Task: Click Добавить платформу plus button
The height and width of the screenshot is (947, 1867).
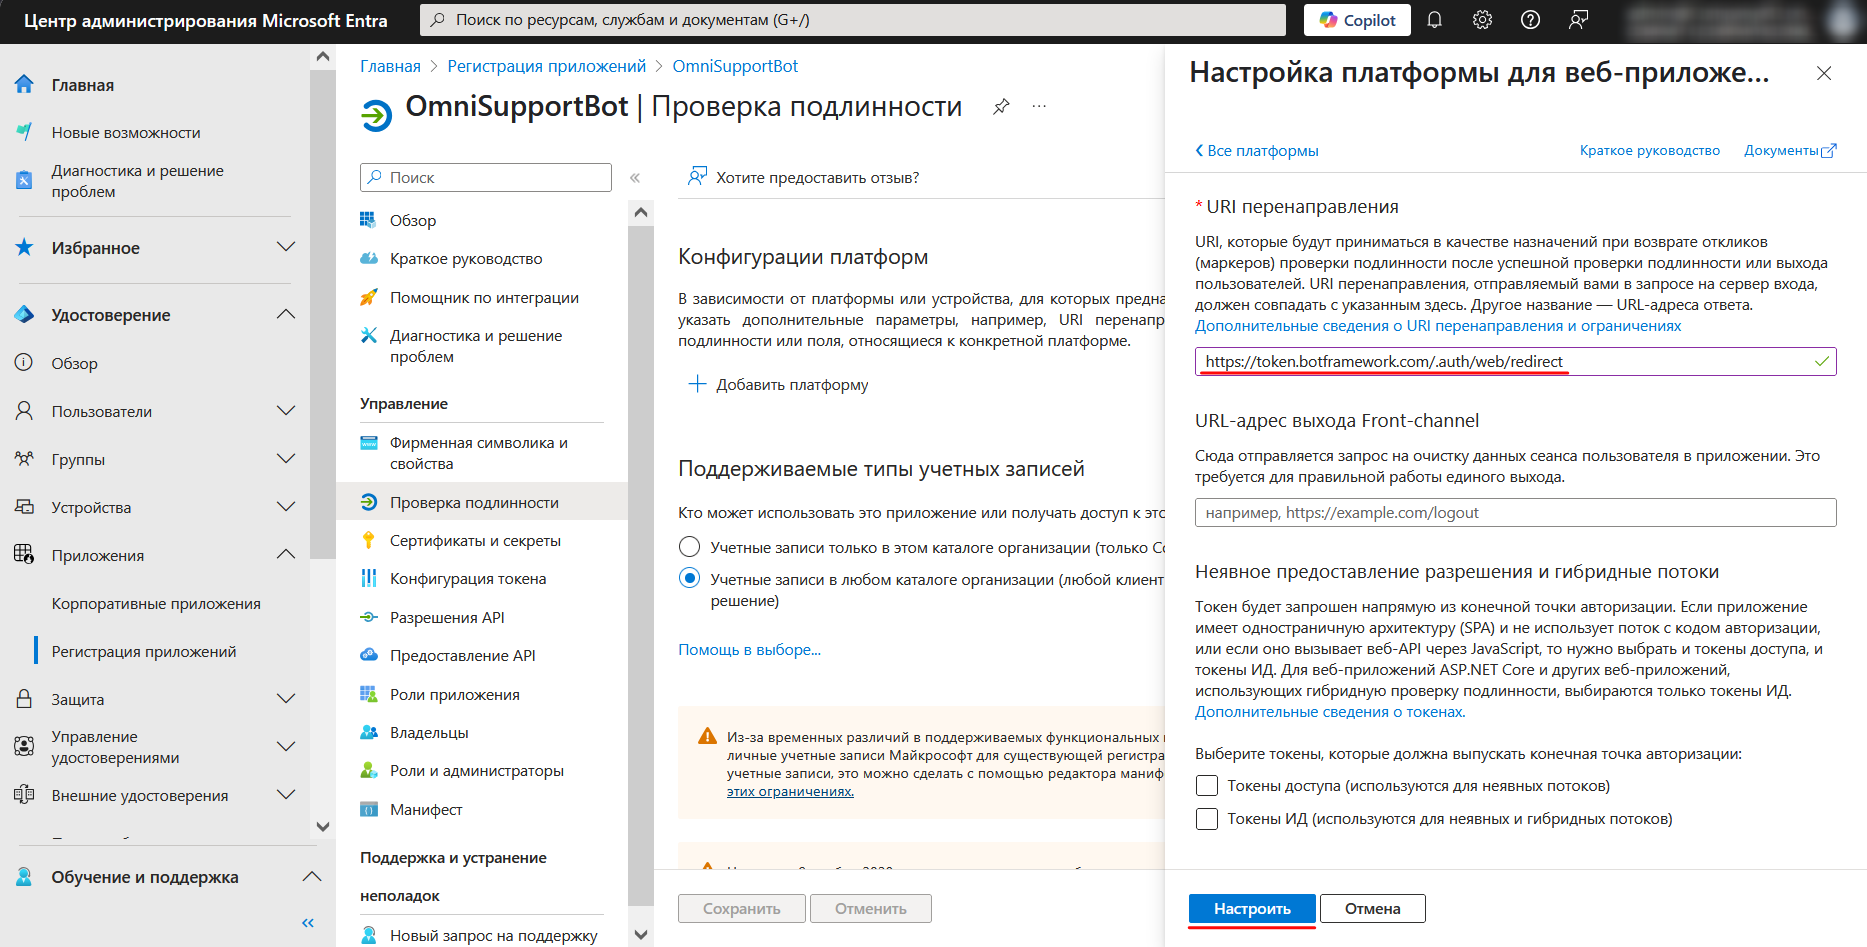Action: [x=779, y=385]
